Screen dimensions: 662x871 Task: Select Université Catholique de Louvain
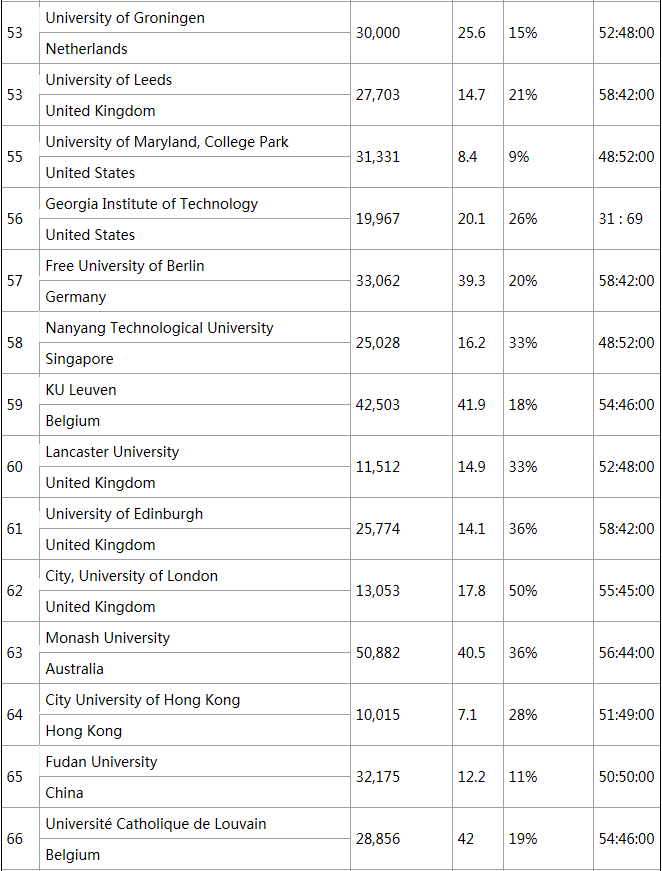coord(156,824)
